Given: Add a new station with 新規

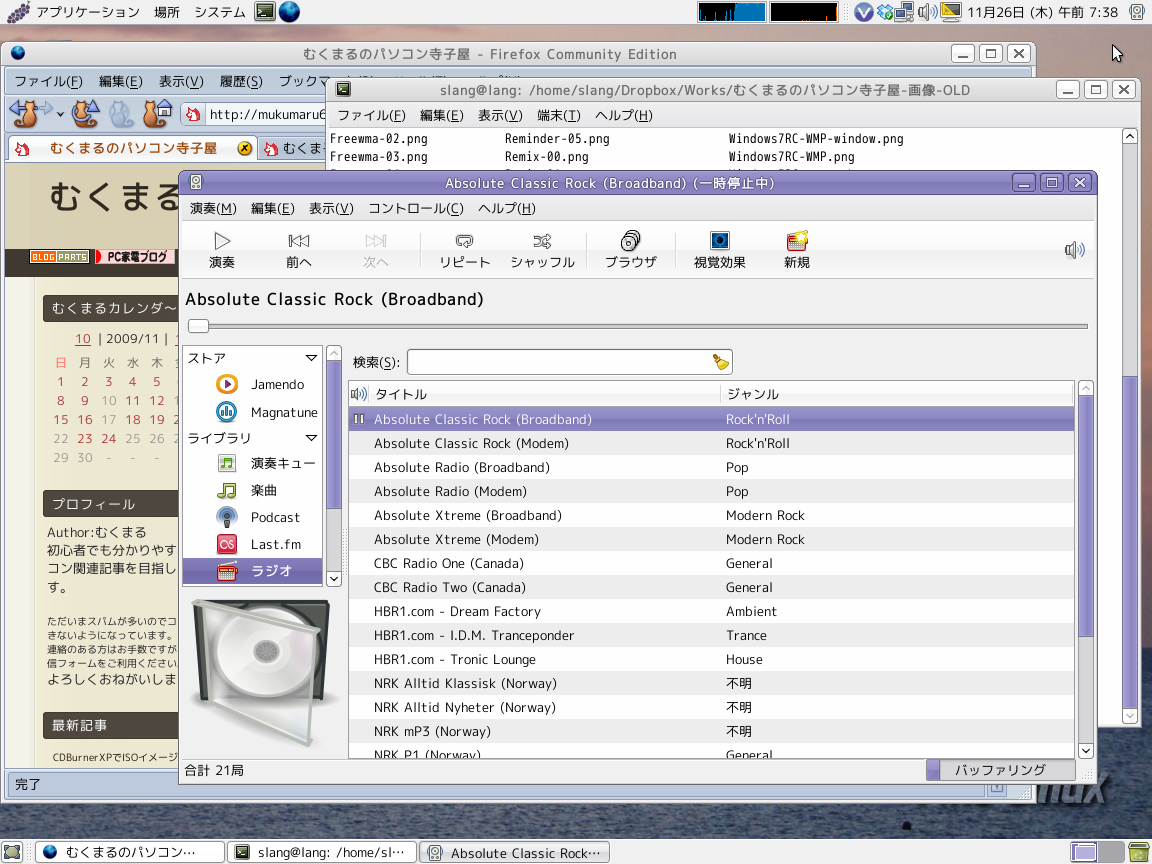Looking at the screenshot, I should click(x=796, y=251).
